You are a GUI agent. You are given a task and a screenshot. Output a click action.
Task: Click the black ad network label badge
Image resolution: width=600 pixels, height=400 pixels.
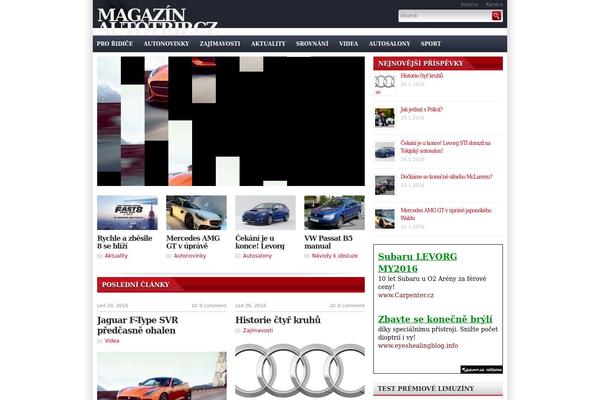tap(481, 369)
